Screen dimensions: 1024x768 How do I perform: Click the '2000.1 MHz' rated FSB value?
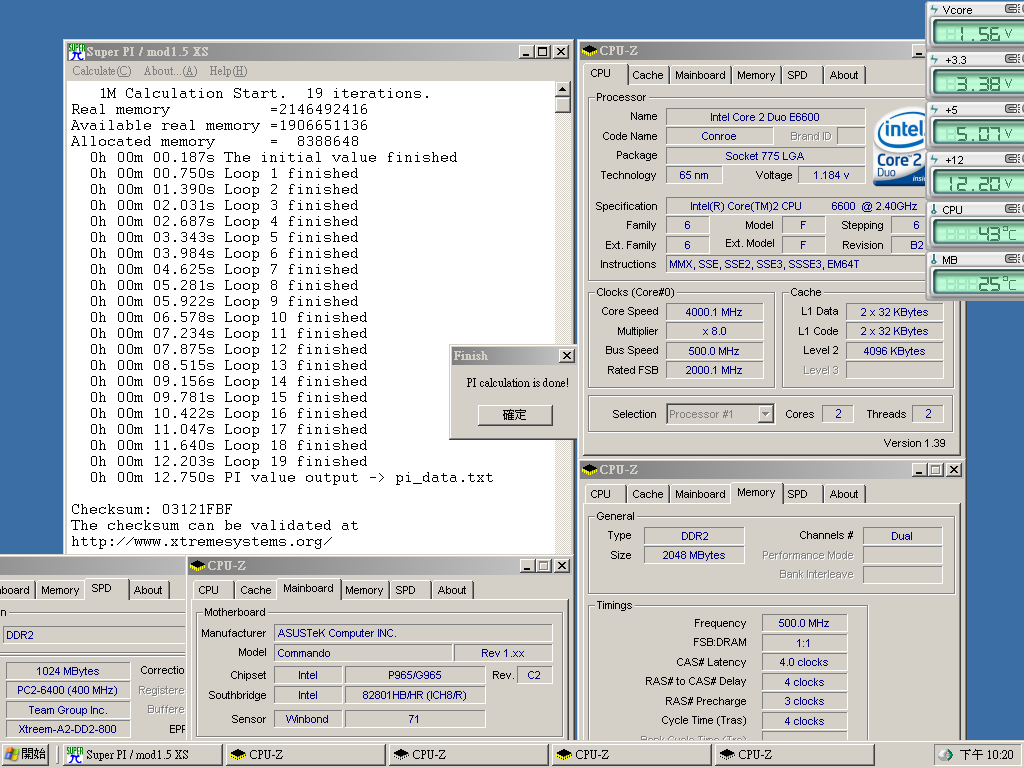coord(714,370)
